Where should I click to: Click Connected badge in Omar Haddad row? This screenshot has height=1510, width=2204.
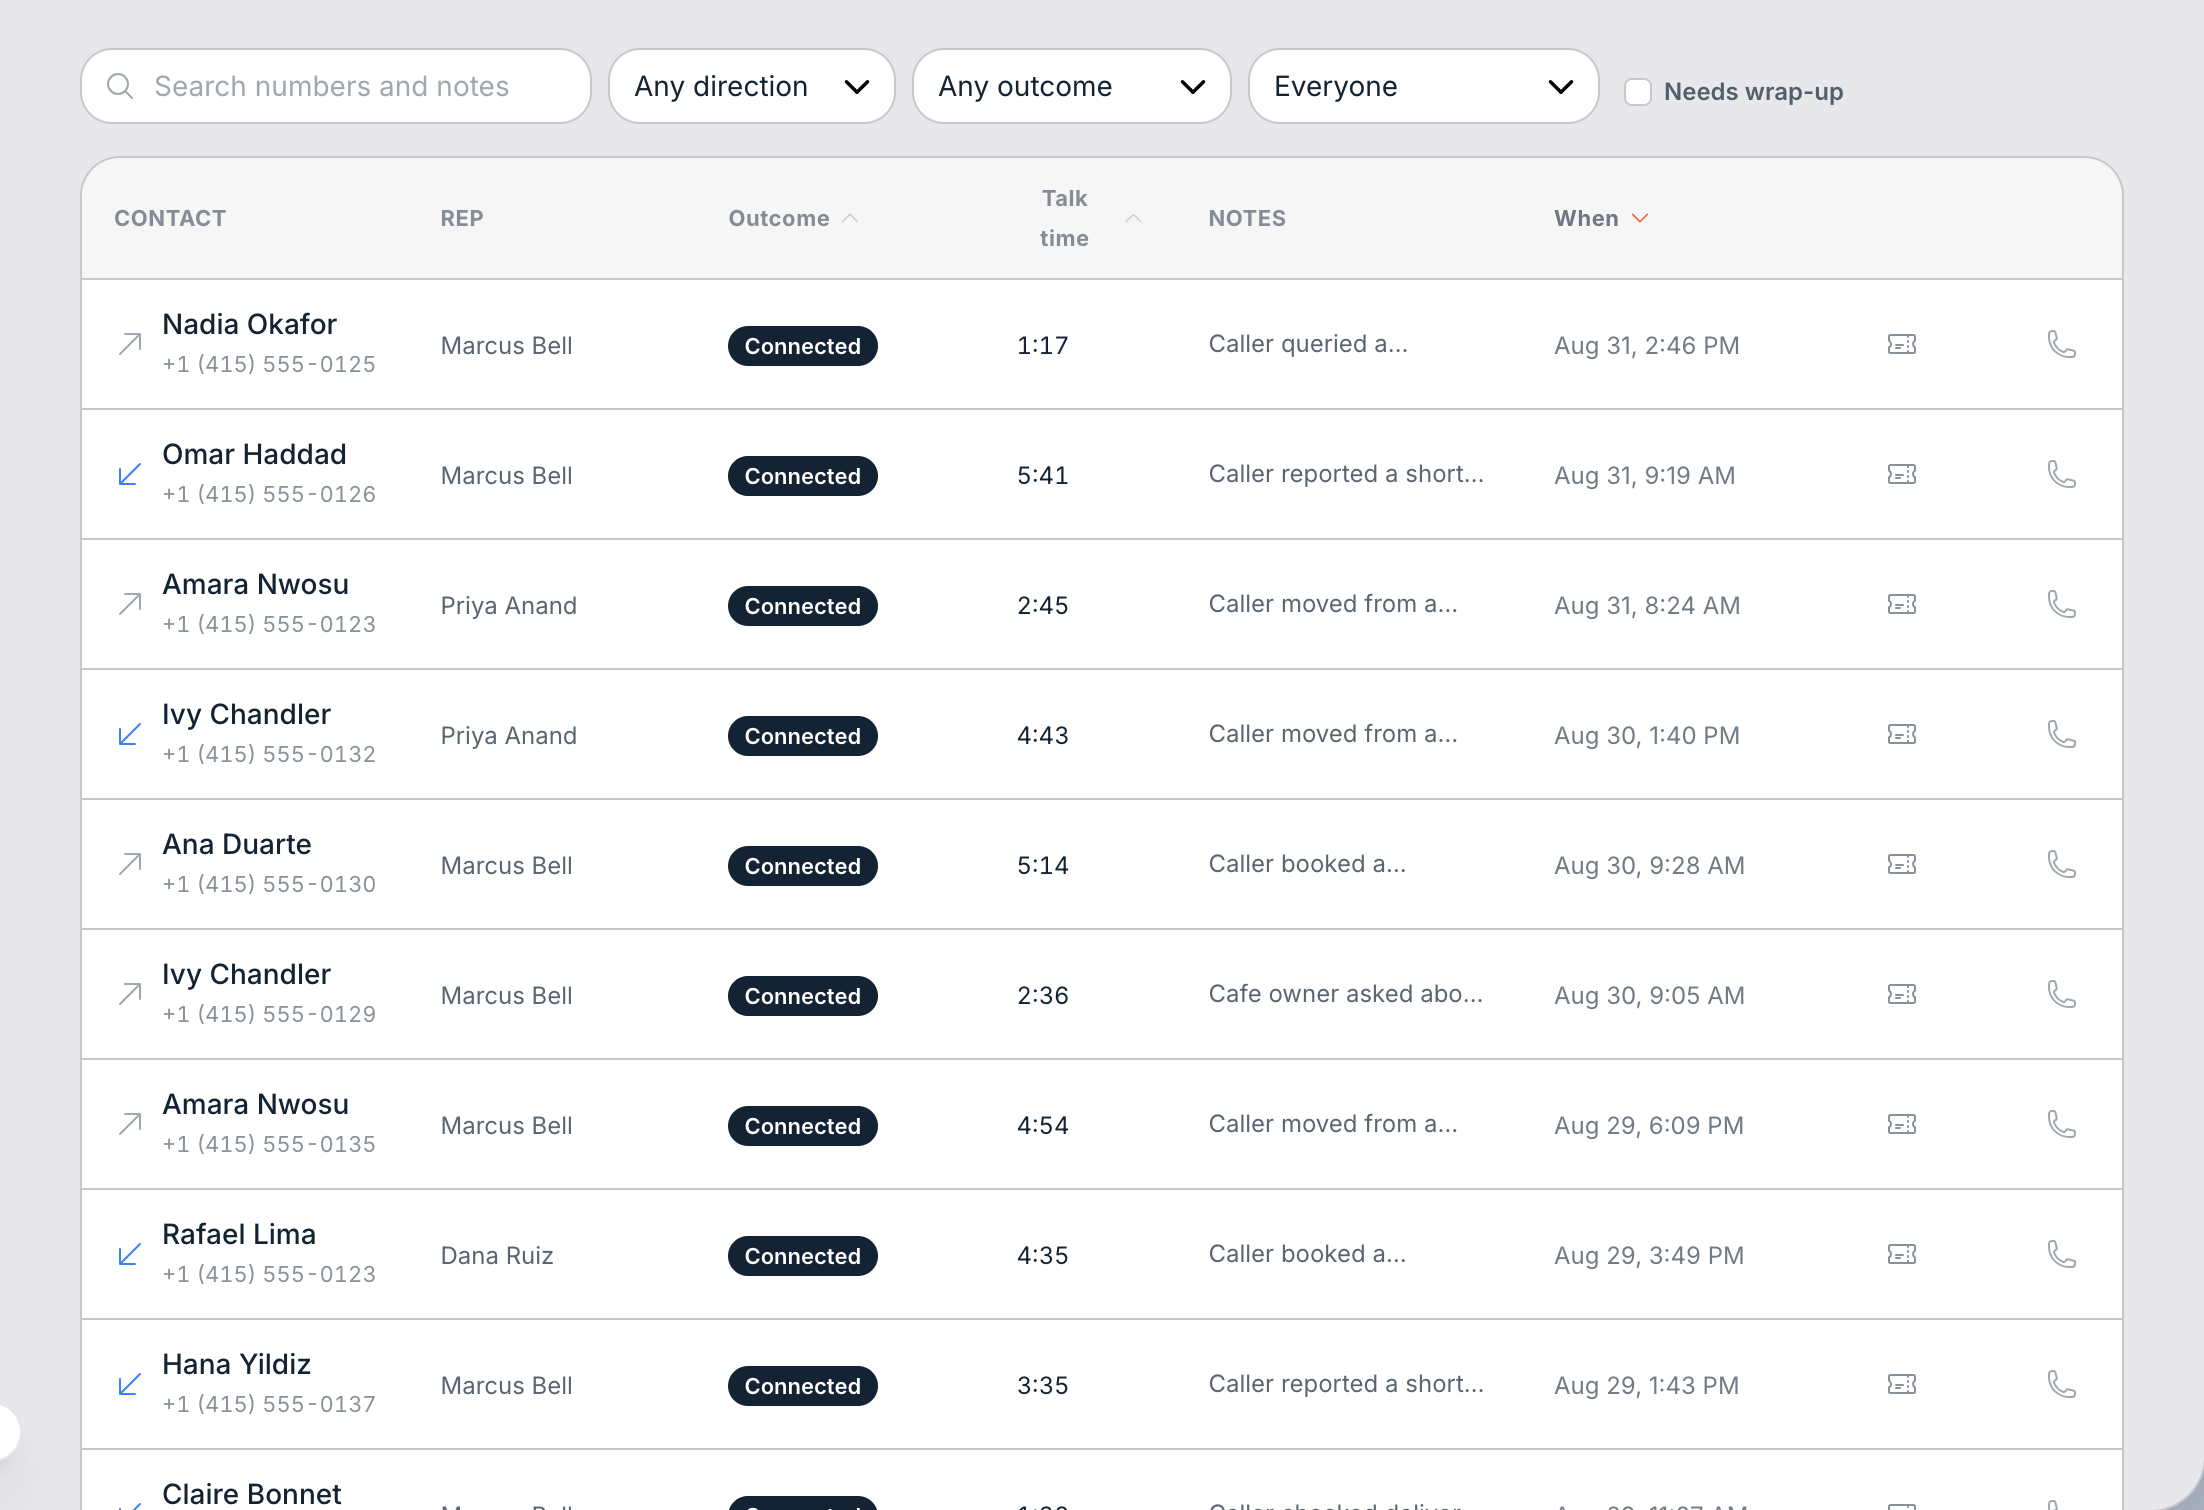802,476
